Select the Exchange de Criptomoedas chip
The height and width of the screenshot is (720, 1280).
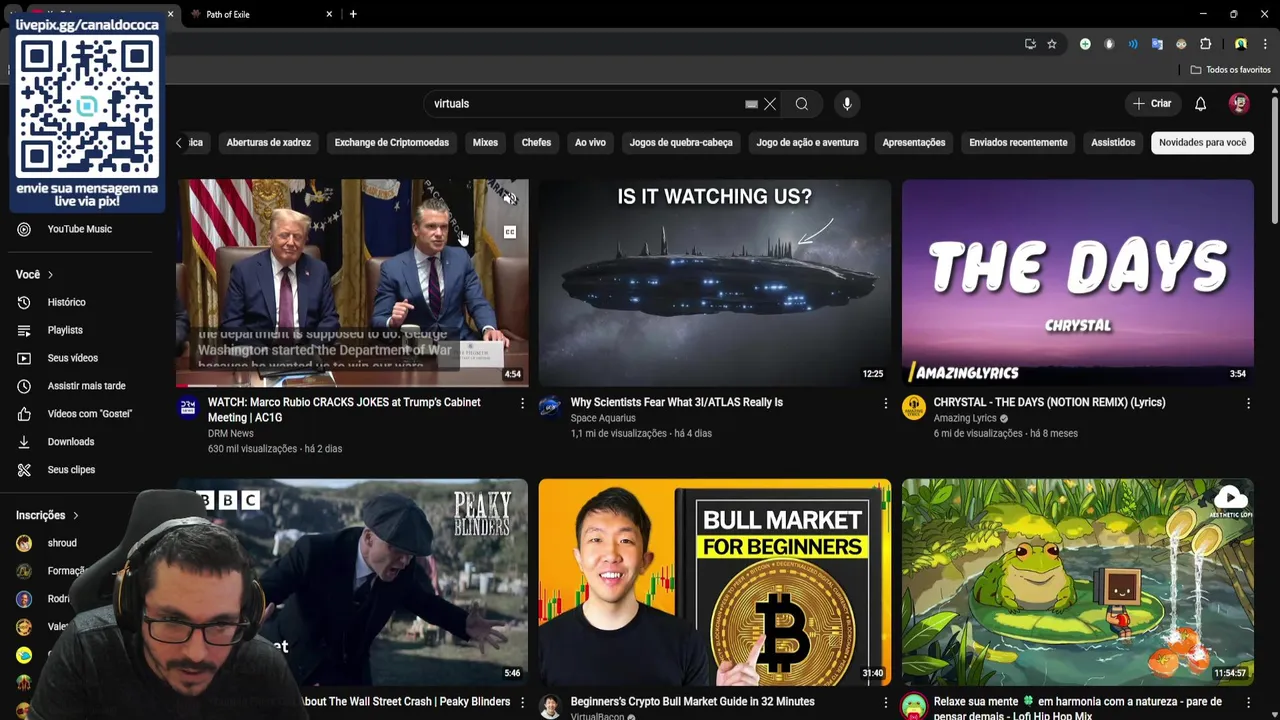click(x=391, y=142)
